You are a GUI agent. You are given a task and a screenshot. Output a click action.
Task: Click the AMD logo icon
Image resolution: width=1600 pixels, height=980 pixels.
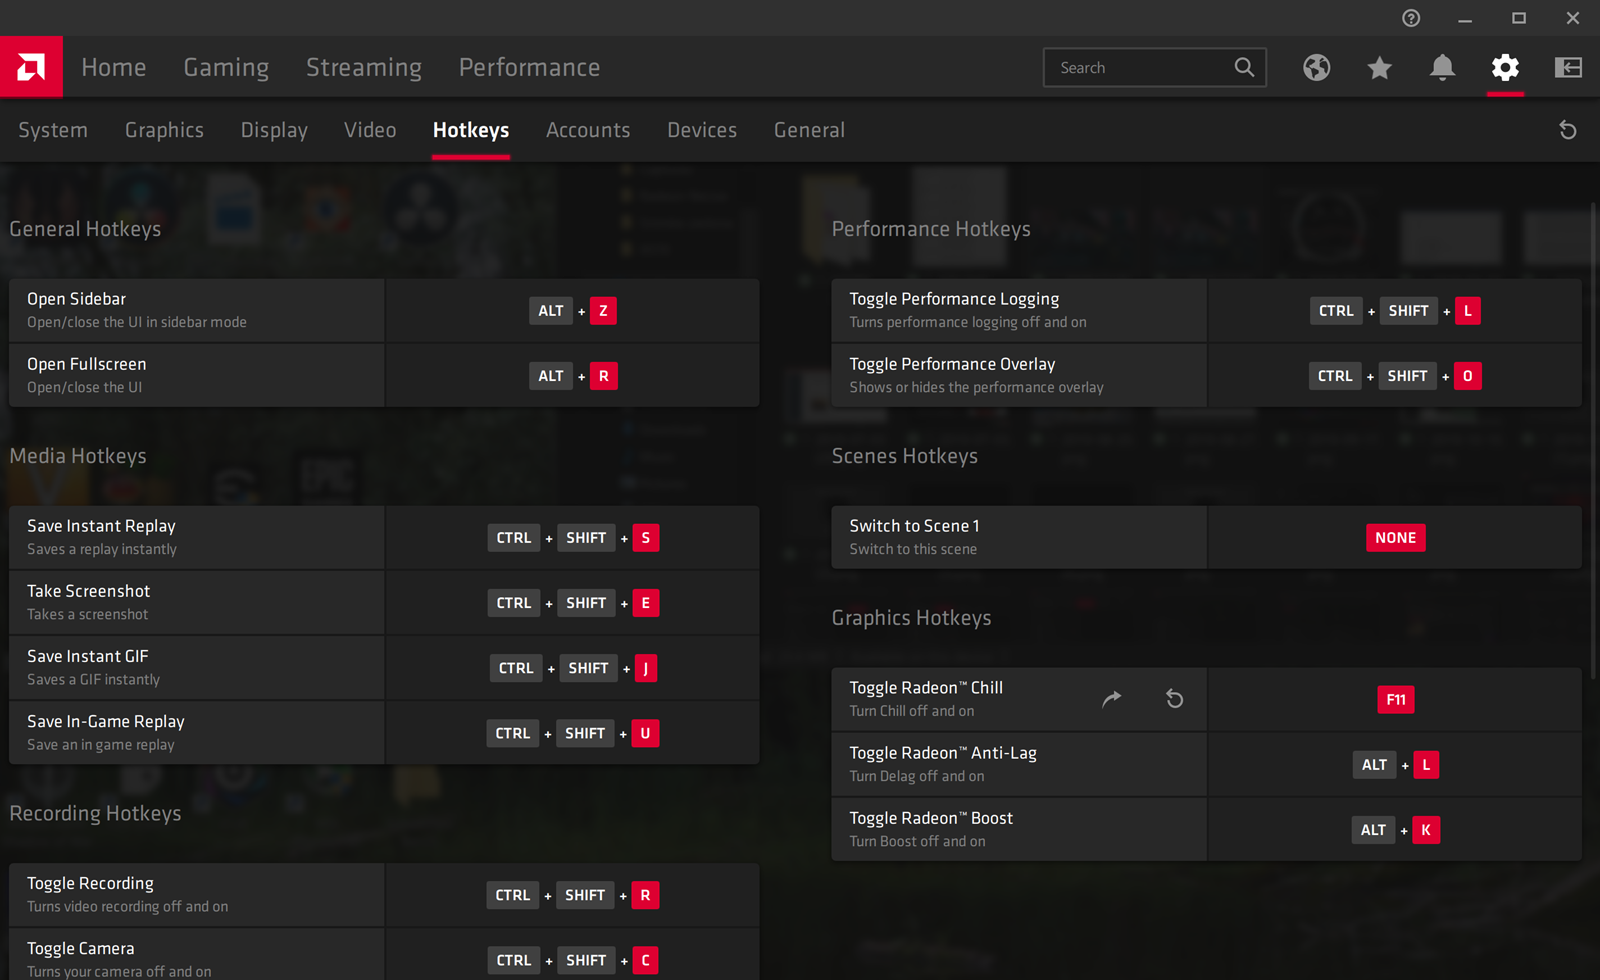(x=31, y=67)
